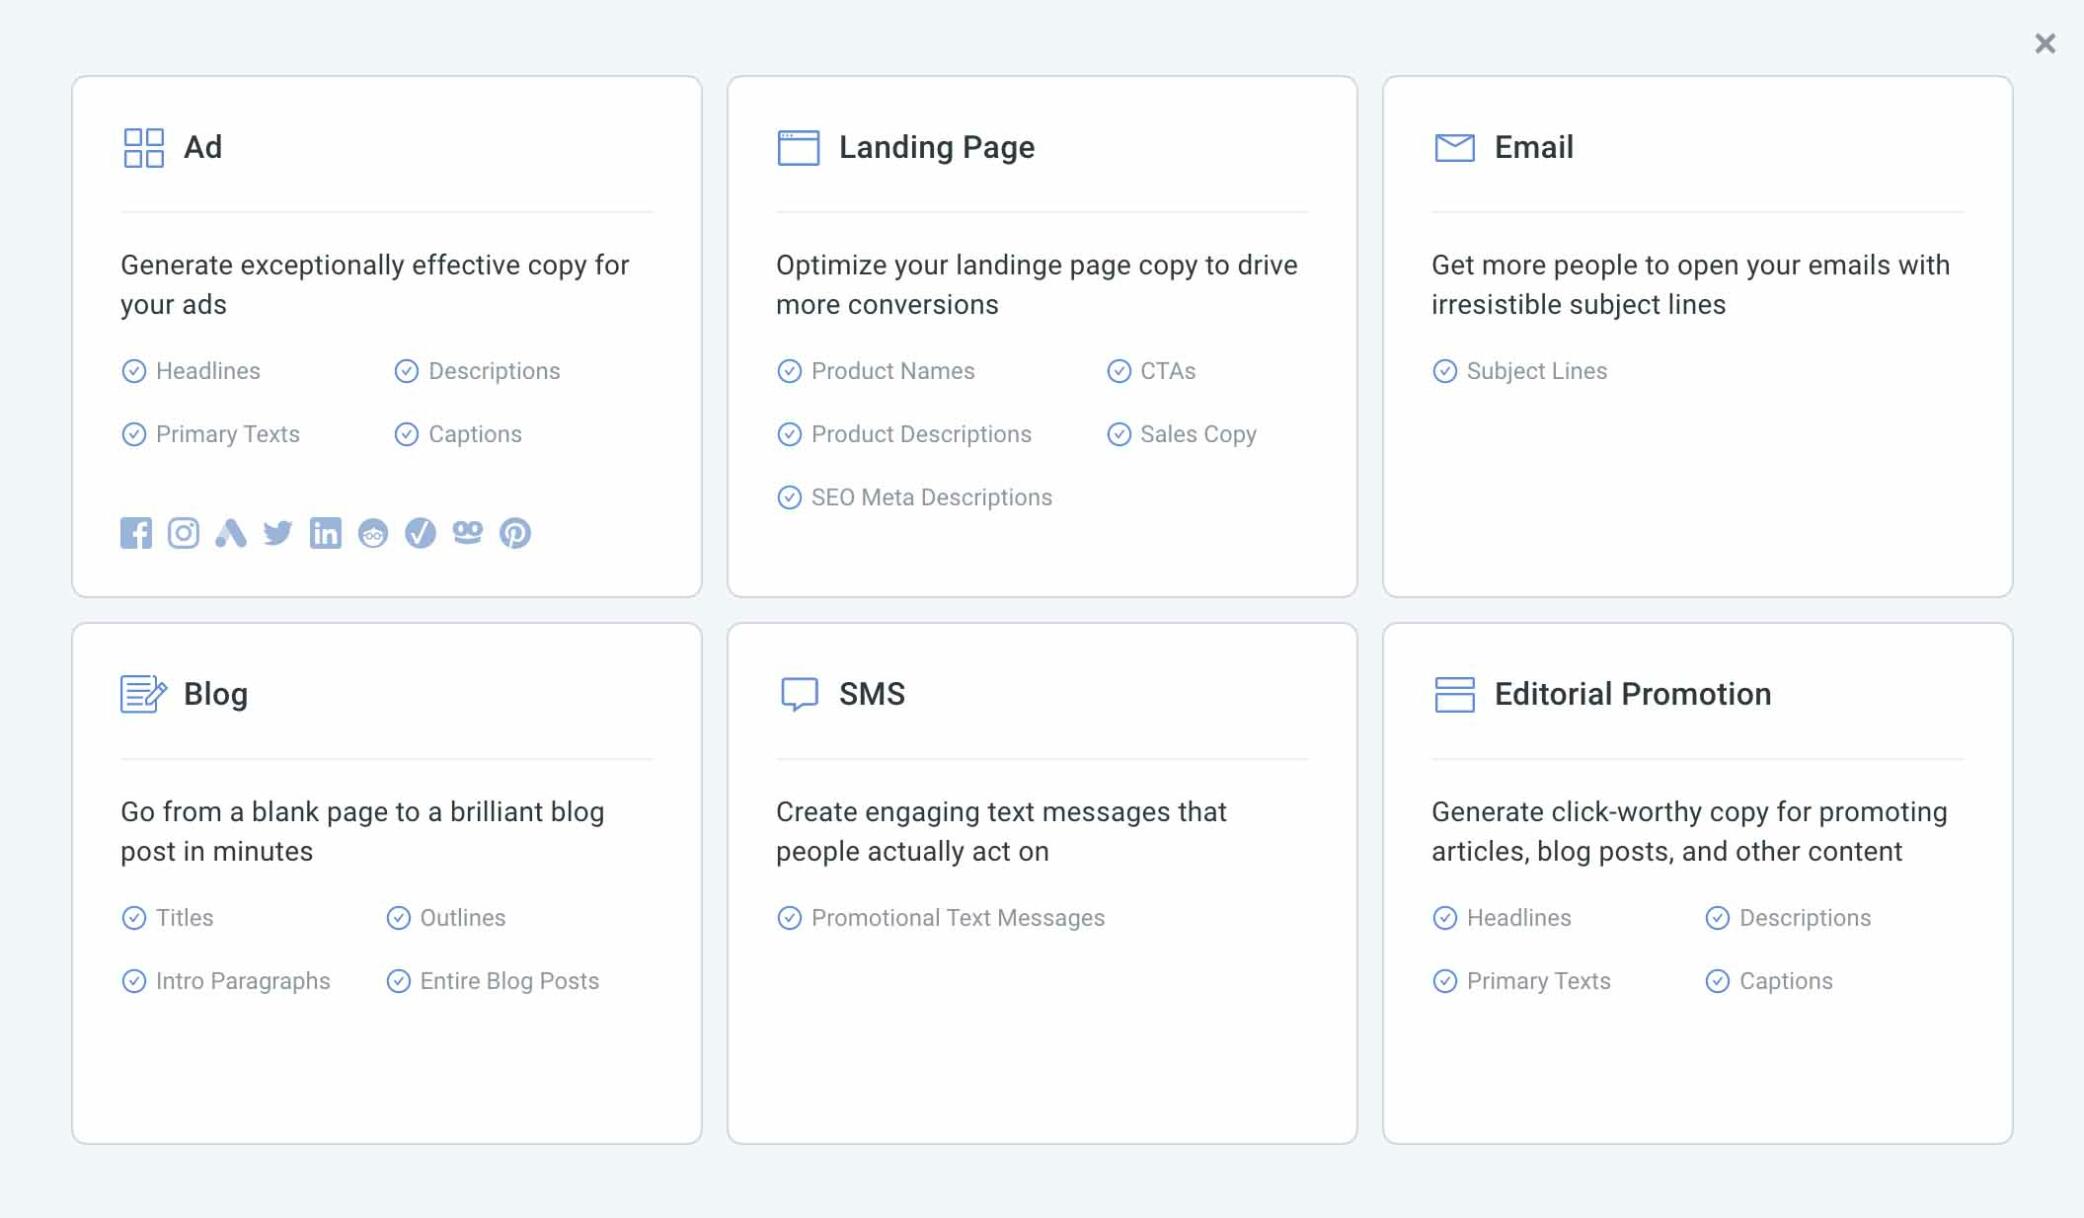Click the Facebook icon in Ad card
The height and width of the screenshot is (1218, 2084).
(136, 533)
